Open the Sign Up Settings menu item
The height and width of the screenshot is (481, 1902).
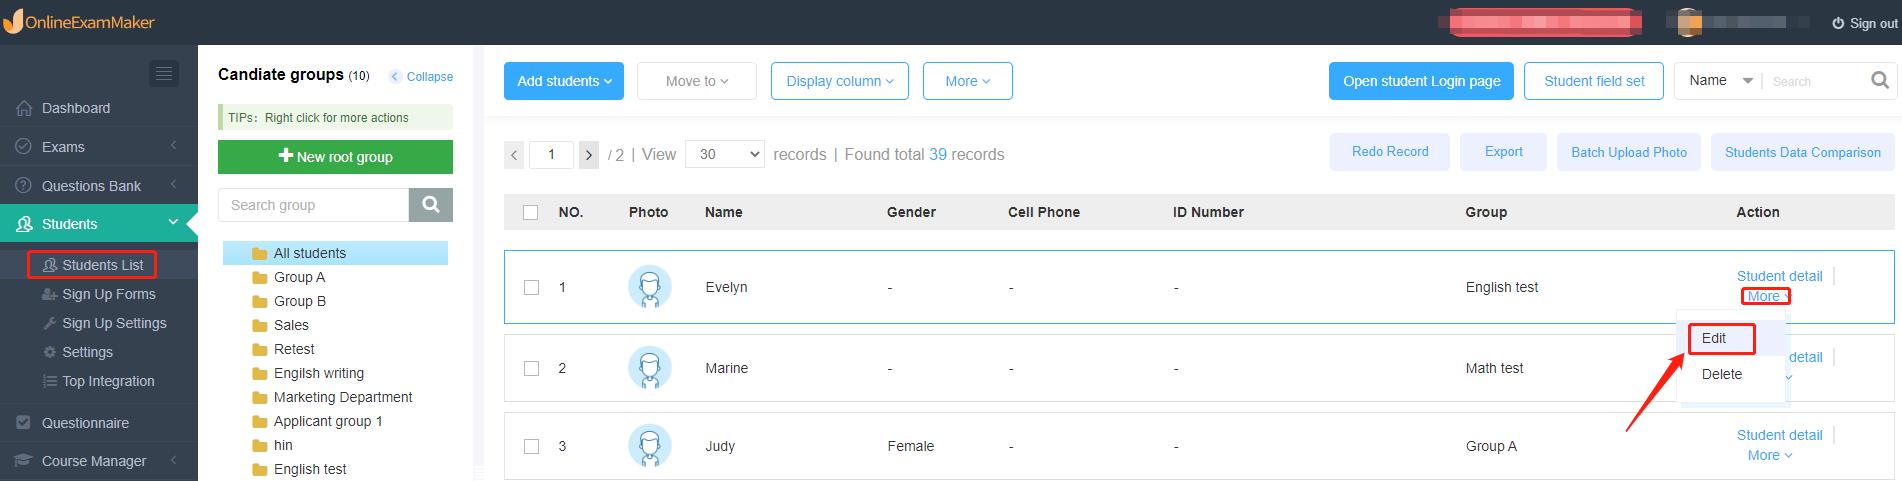coord(114,323)
